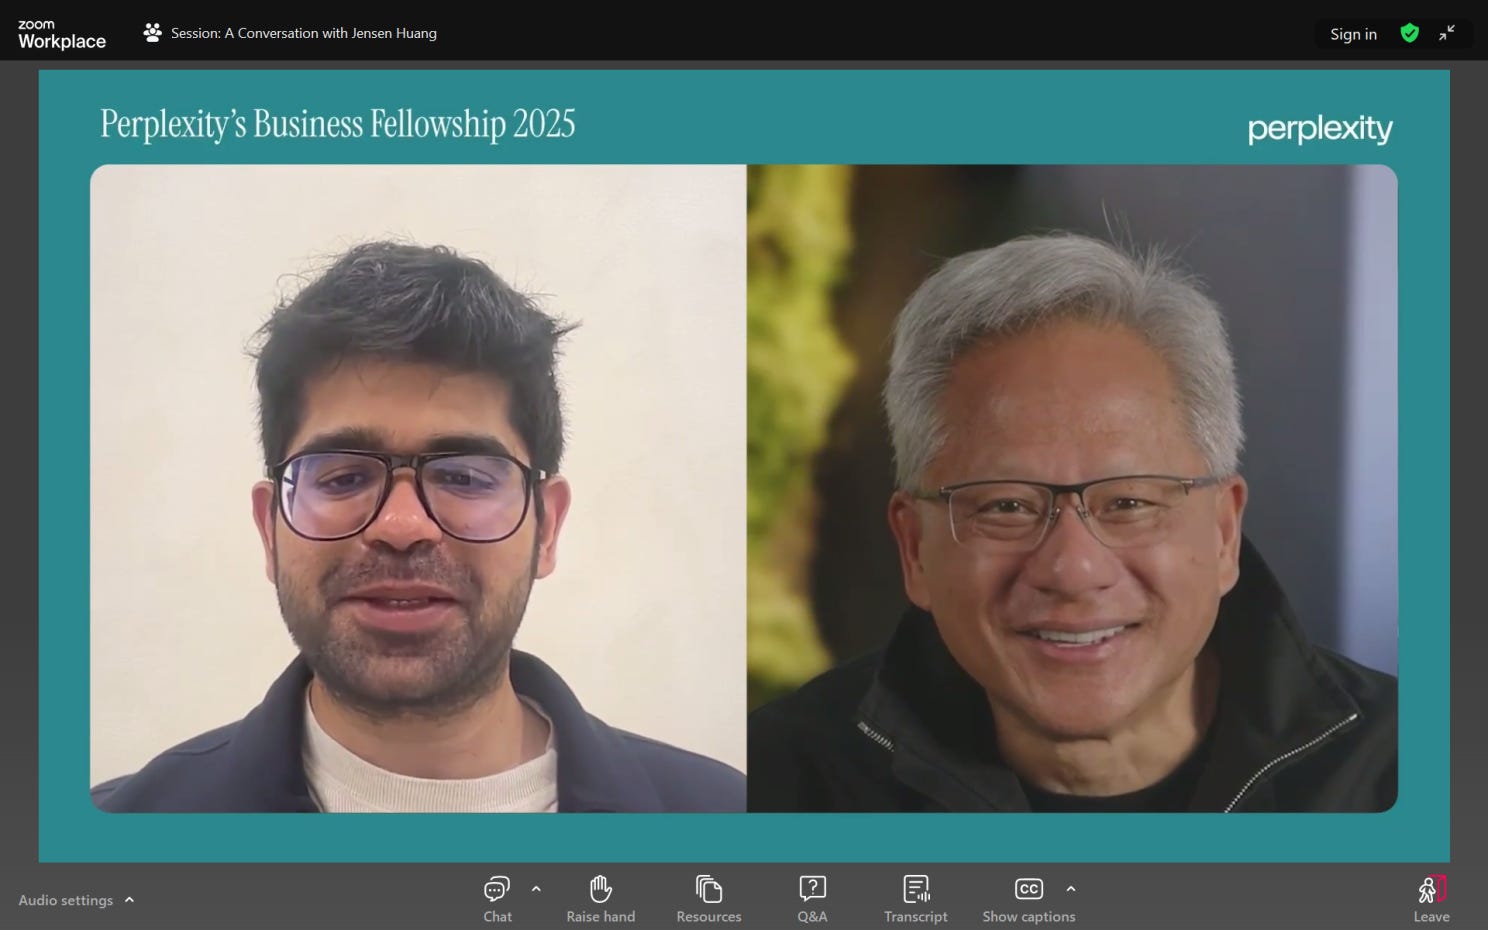The image size is (1488, 930).
Task: Click the Sign in button
Action: click(x=1353, y=33)
